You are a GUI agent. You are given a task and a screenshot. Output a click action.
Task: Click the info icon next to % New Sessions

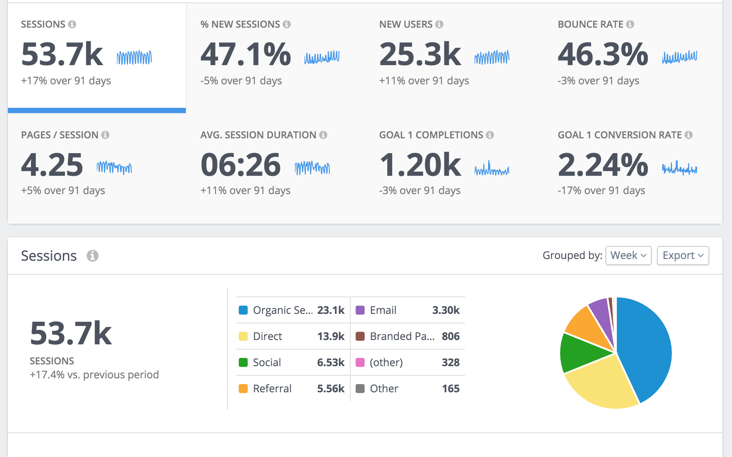(287, 24)
